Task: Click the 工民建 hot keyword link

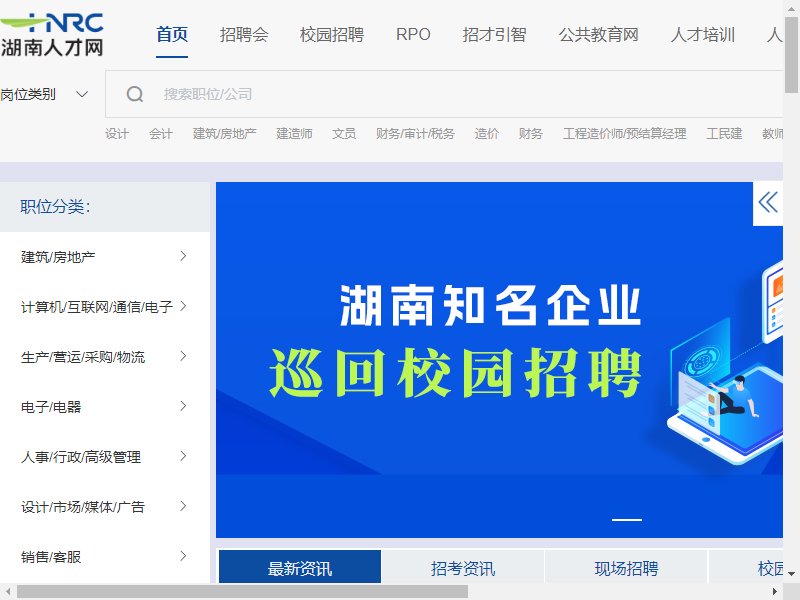Action: coord(724,134)
